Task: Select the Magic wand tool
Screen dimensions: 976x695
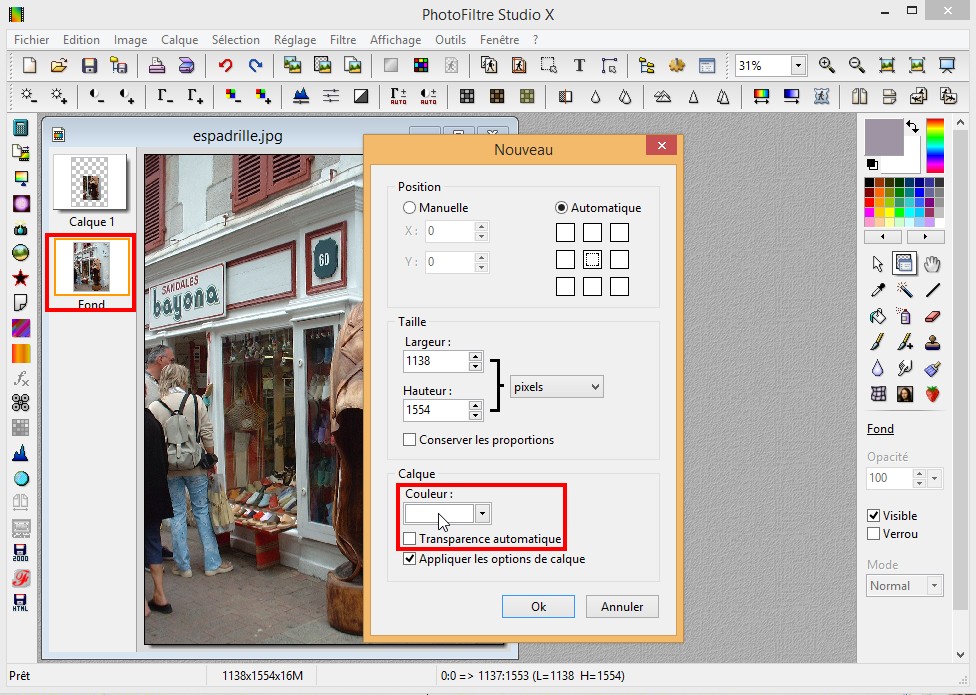Action: click(904, 290)
